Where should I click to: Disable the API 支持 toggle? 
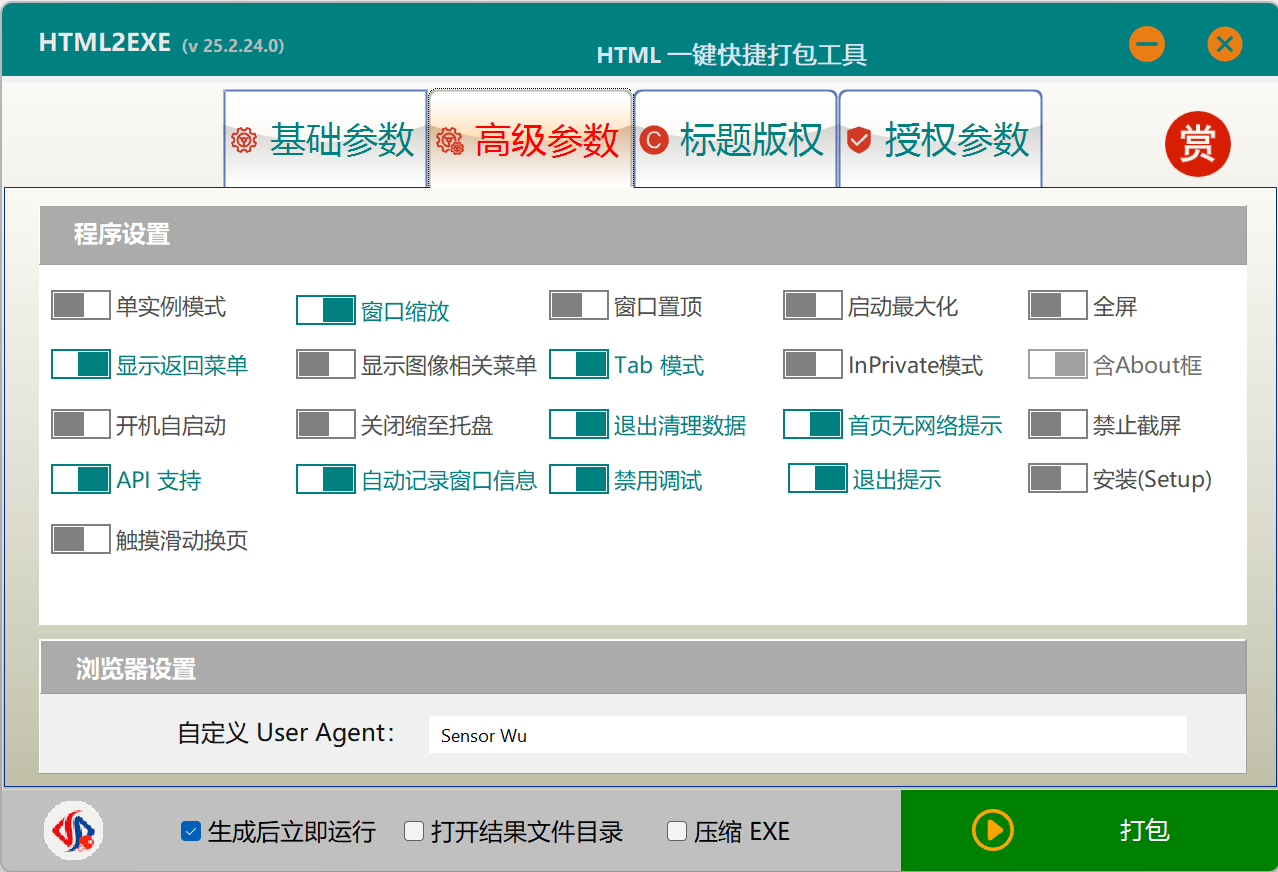[x=80, y=479]
